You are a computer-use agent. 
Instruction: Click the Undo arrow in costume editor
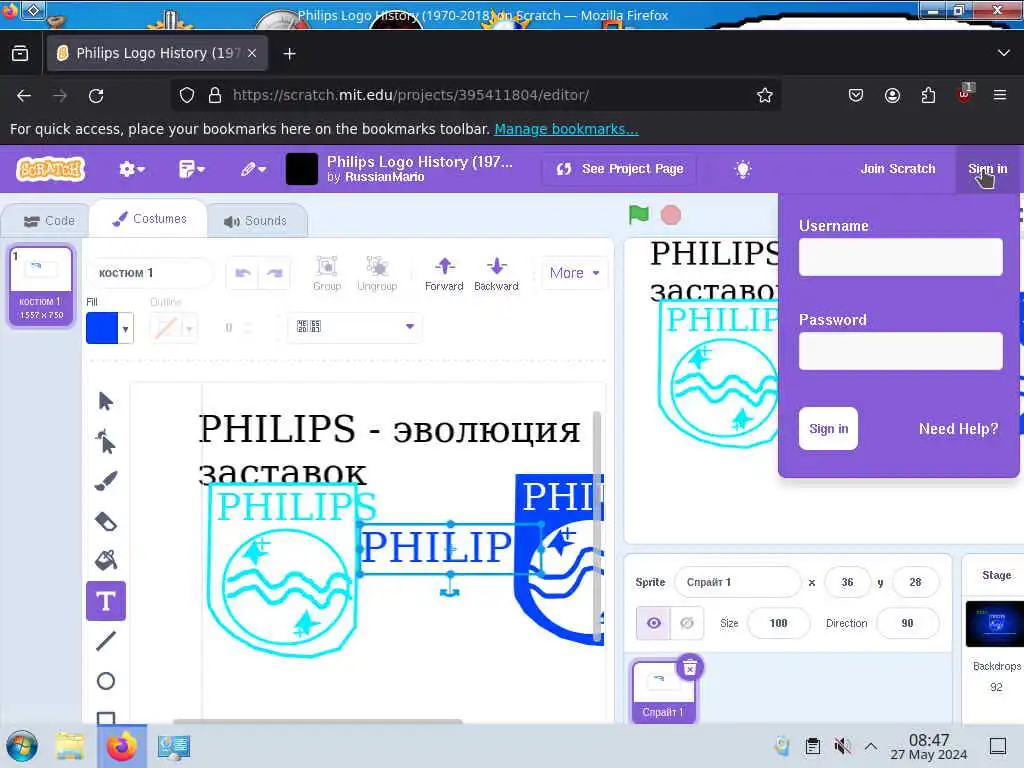pos(243,273)
